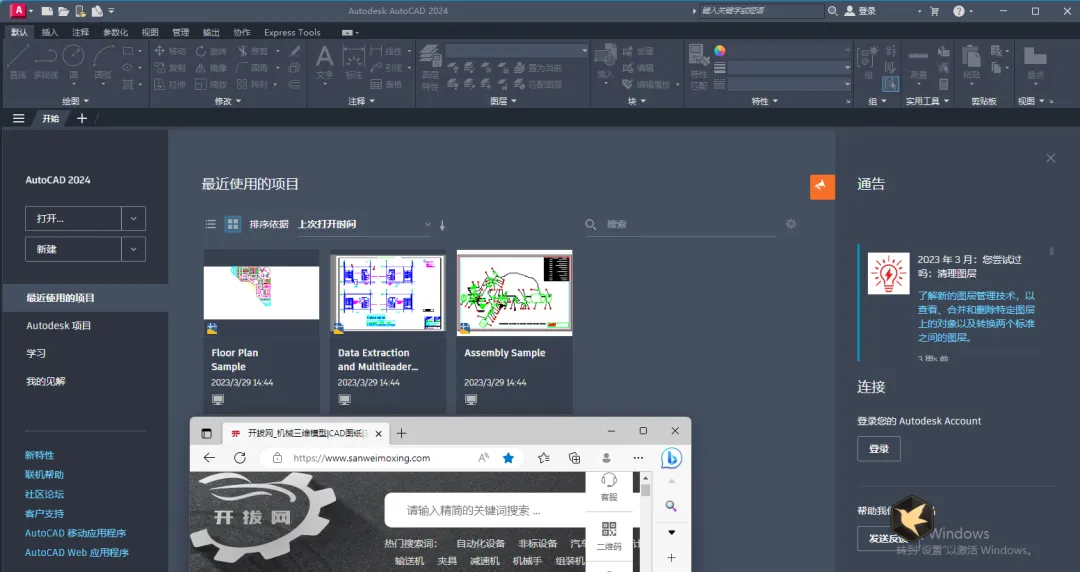Click the 登录 button under Autodesk Account
The image size is (1080, 572).
879,449
